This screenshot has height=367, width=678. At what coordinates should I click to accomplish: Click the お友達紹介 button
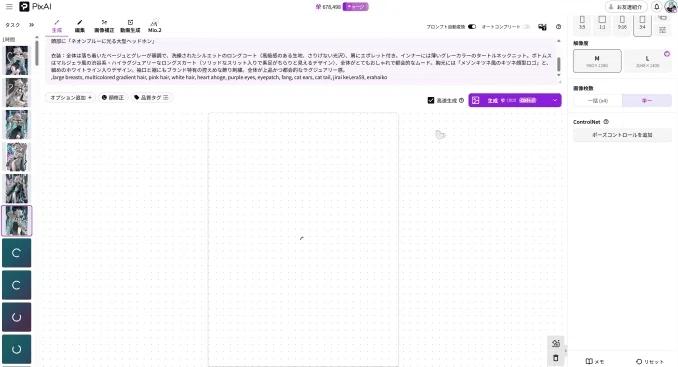(x=626, y=7)
